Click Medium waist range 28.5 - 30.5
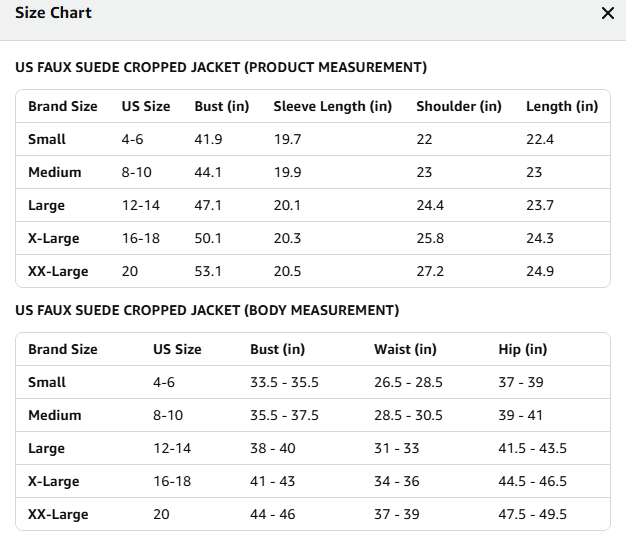Viewport: 626px width, 537px height. [408, 415]
